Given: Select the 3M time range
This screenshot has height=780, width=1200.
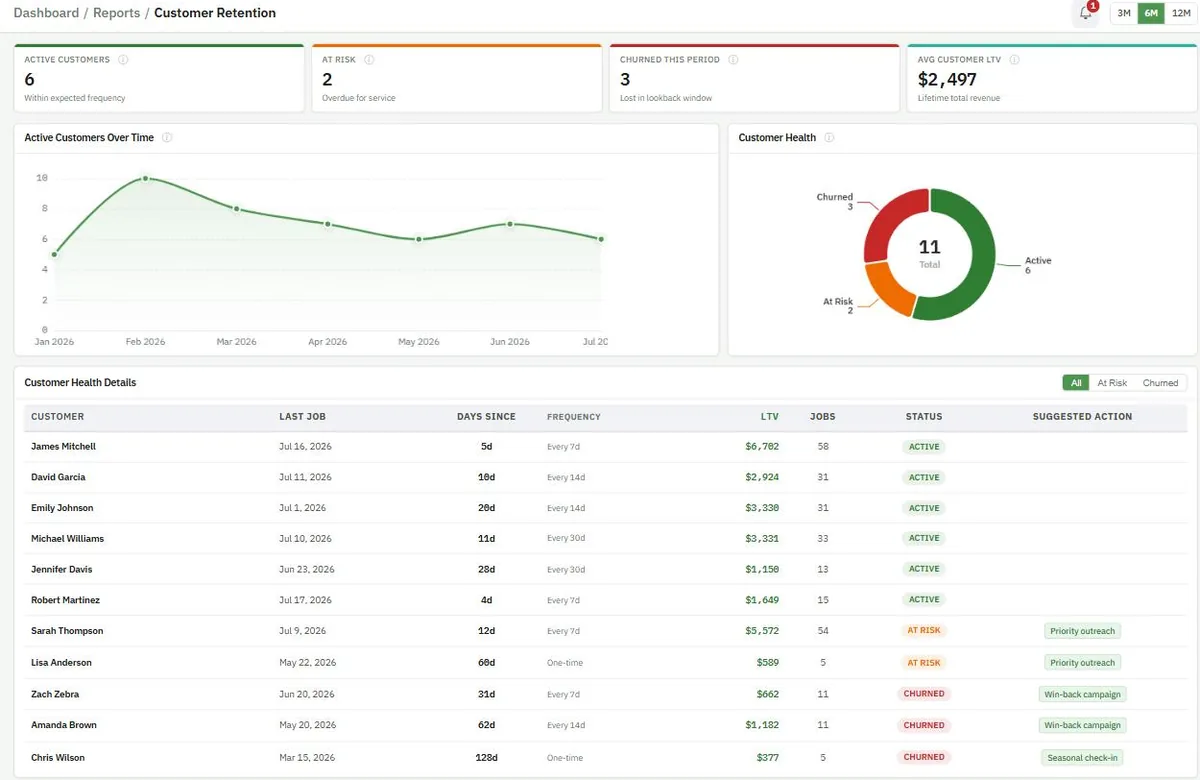Looking at the screenshot, I should tap(1124, 13).
